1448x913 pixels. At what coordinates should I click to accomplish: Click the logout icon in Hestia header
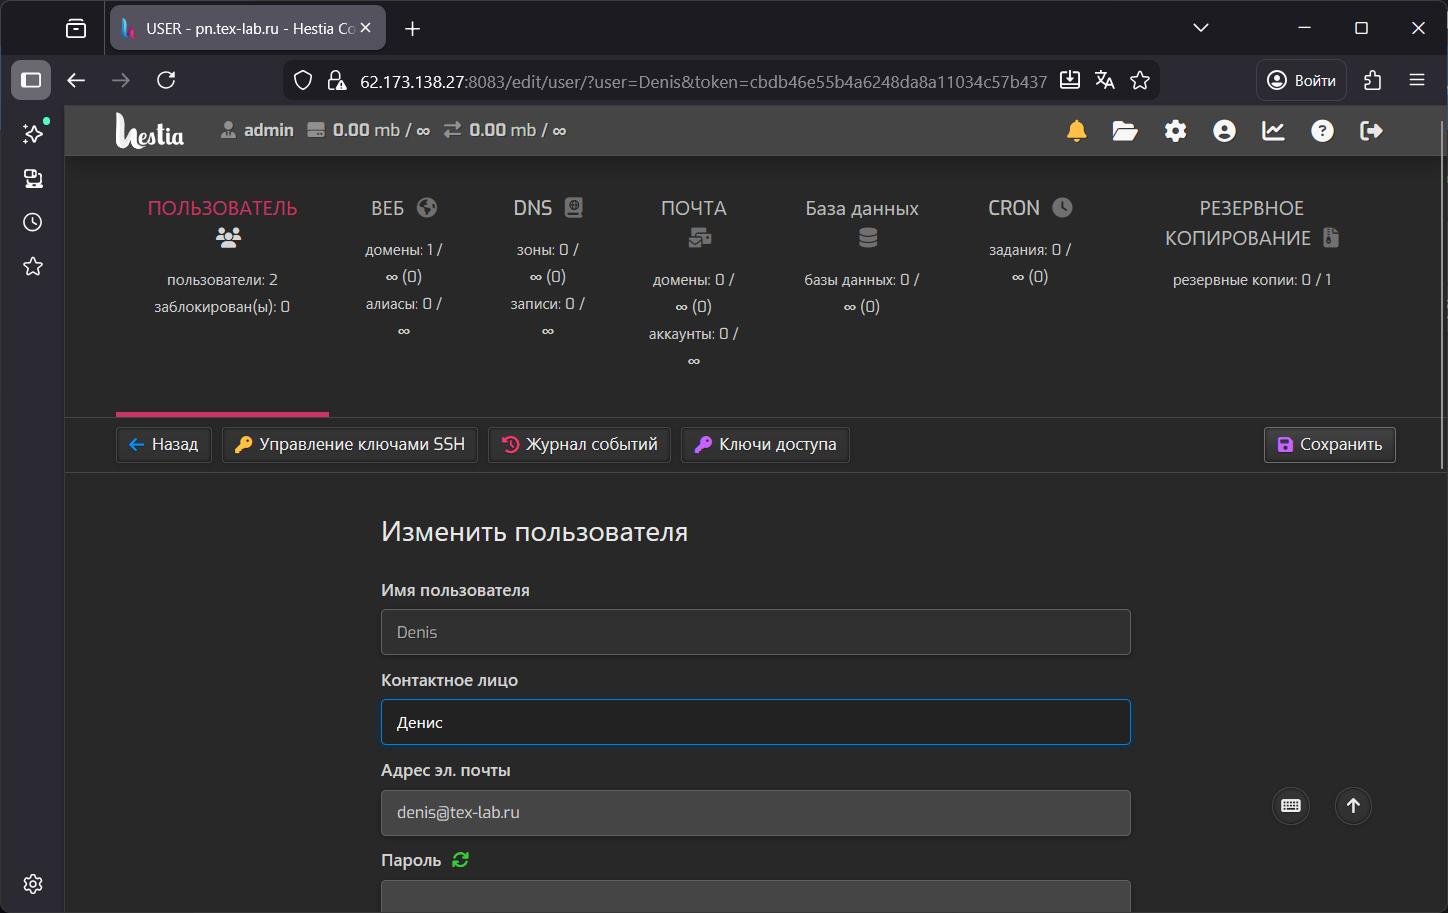coord(1371,131)
